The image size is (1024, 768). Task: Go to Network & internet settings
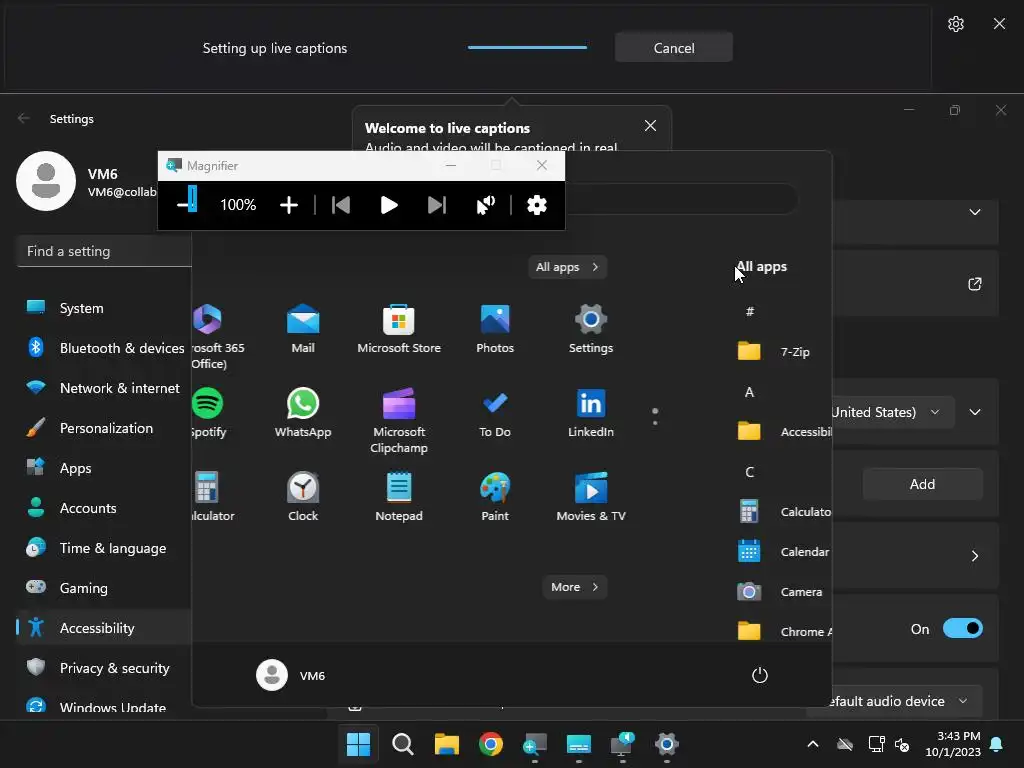[104, 388]
